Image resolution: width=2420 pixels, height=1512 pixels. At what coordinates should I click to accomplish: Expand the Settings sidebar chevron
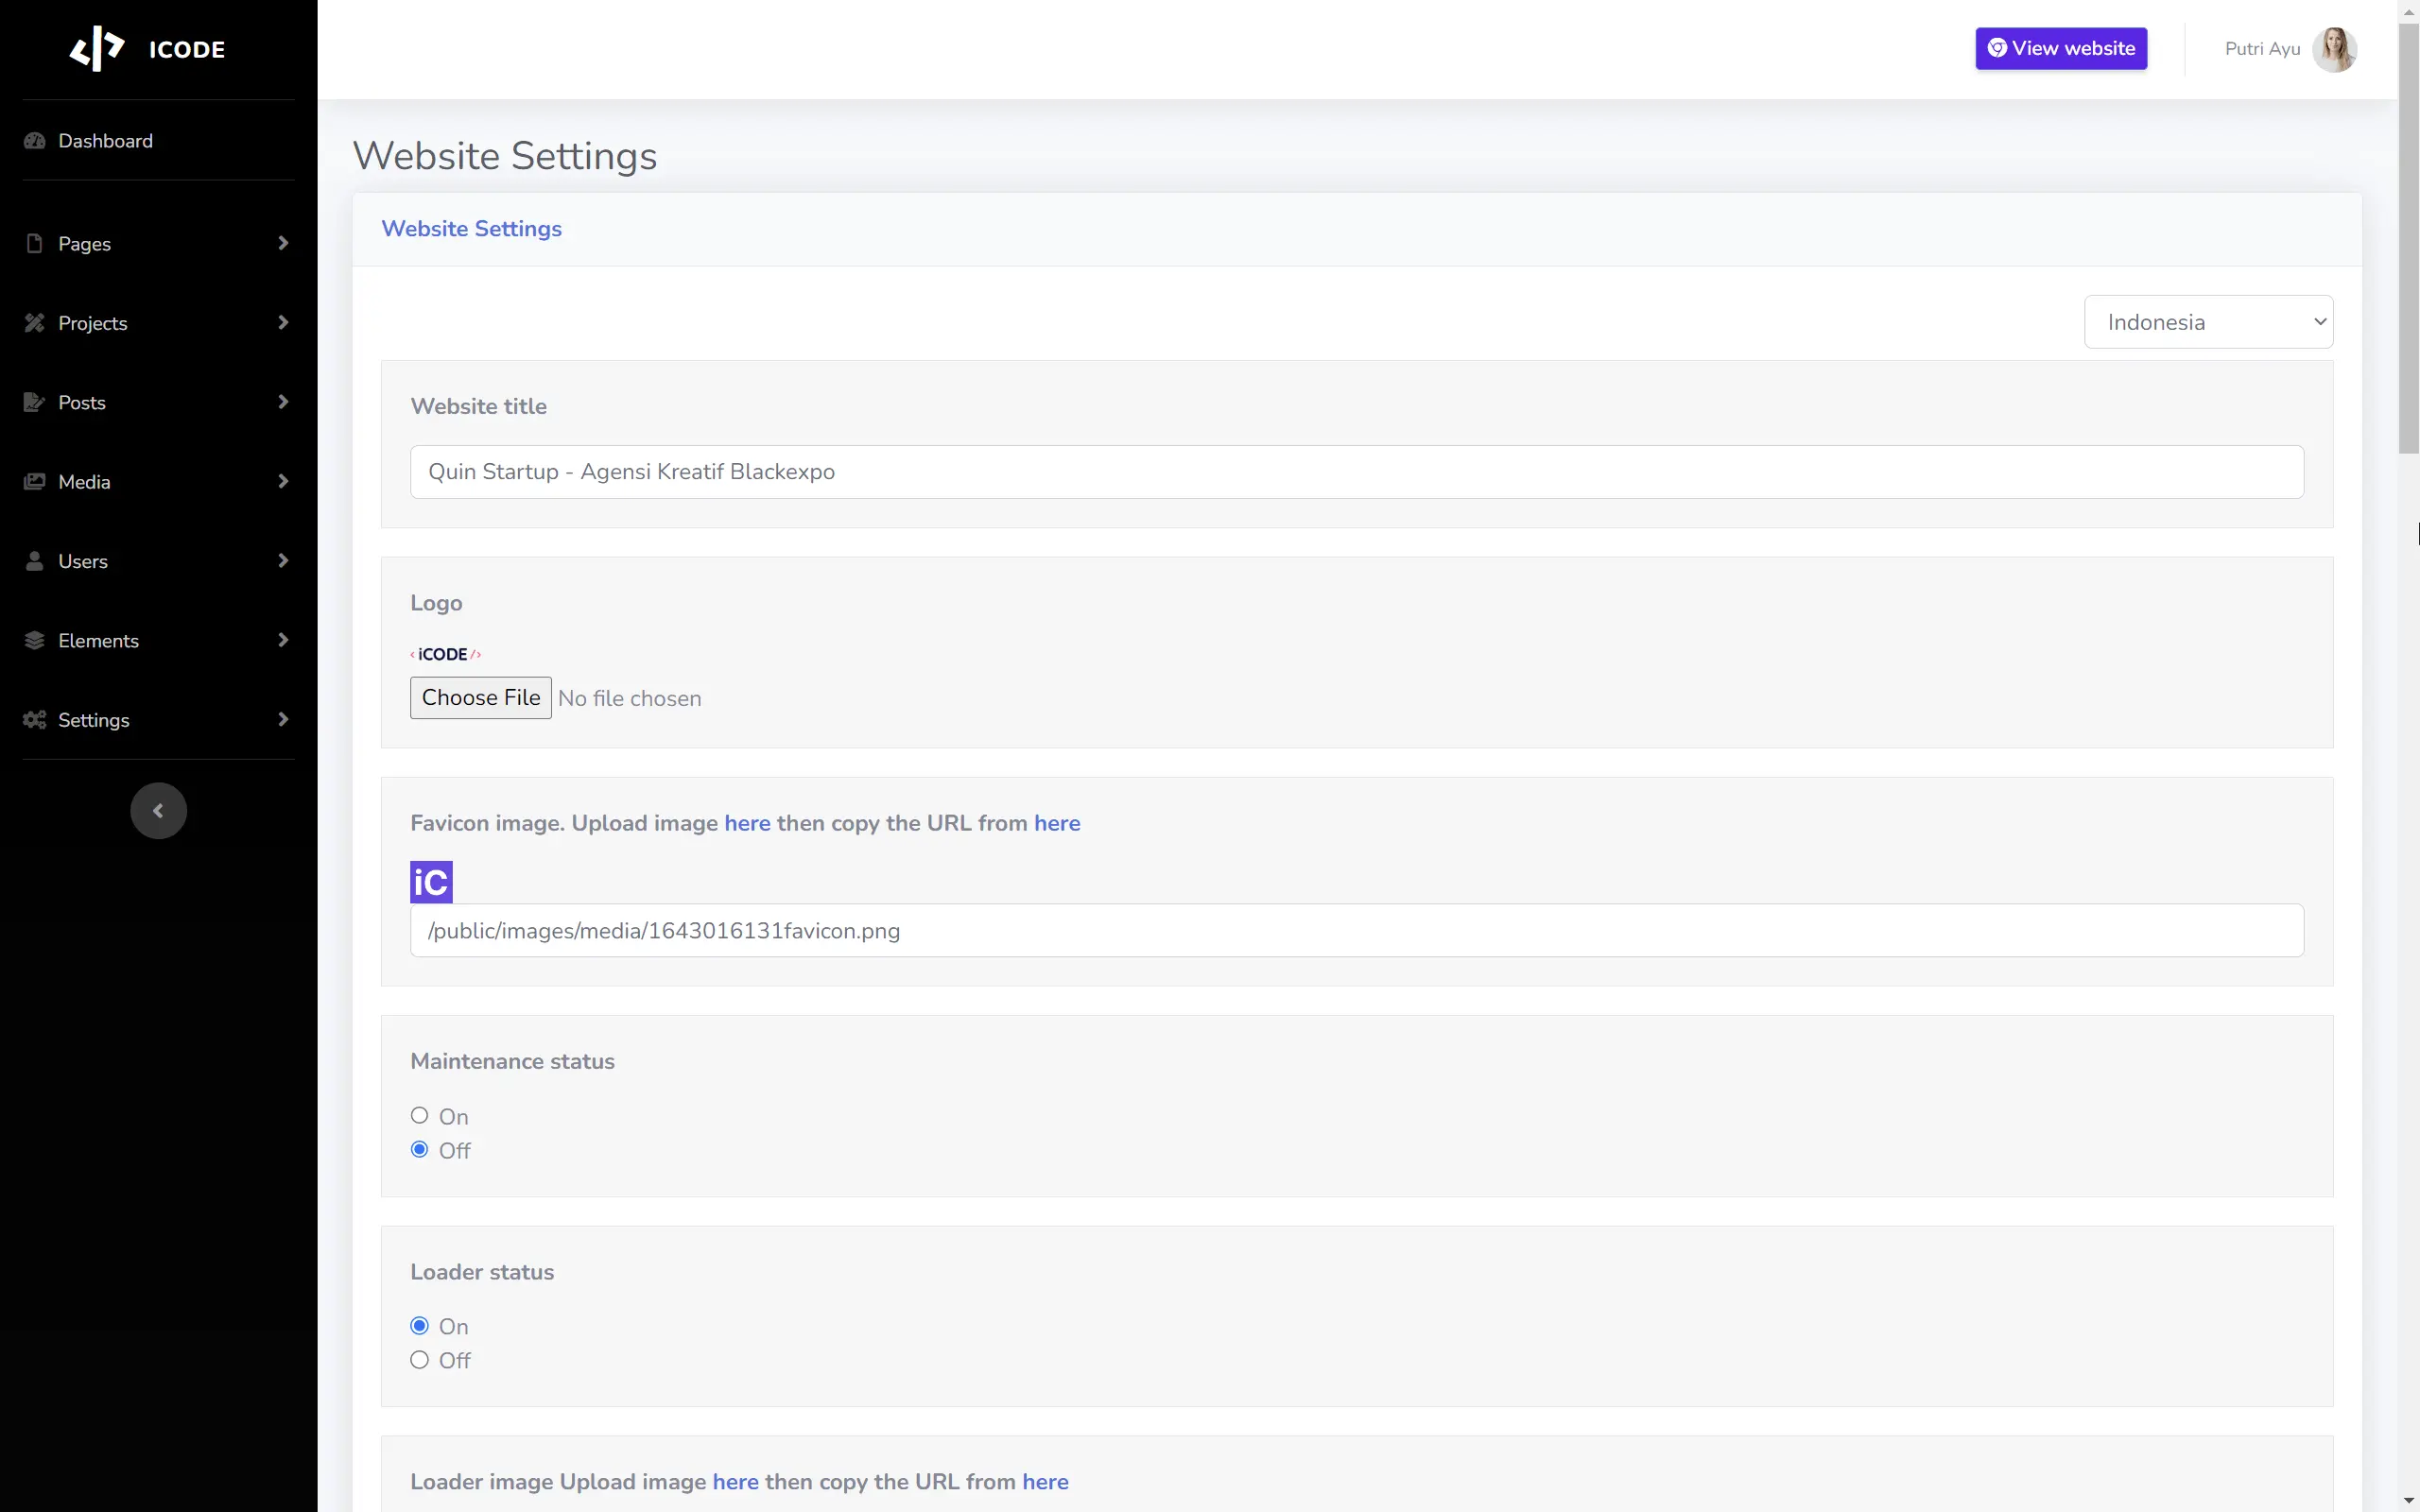coord(283,719)
